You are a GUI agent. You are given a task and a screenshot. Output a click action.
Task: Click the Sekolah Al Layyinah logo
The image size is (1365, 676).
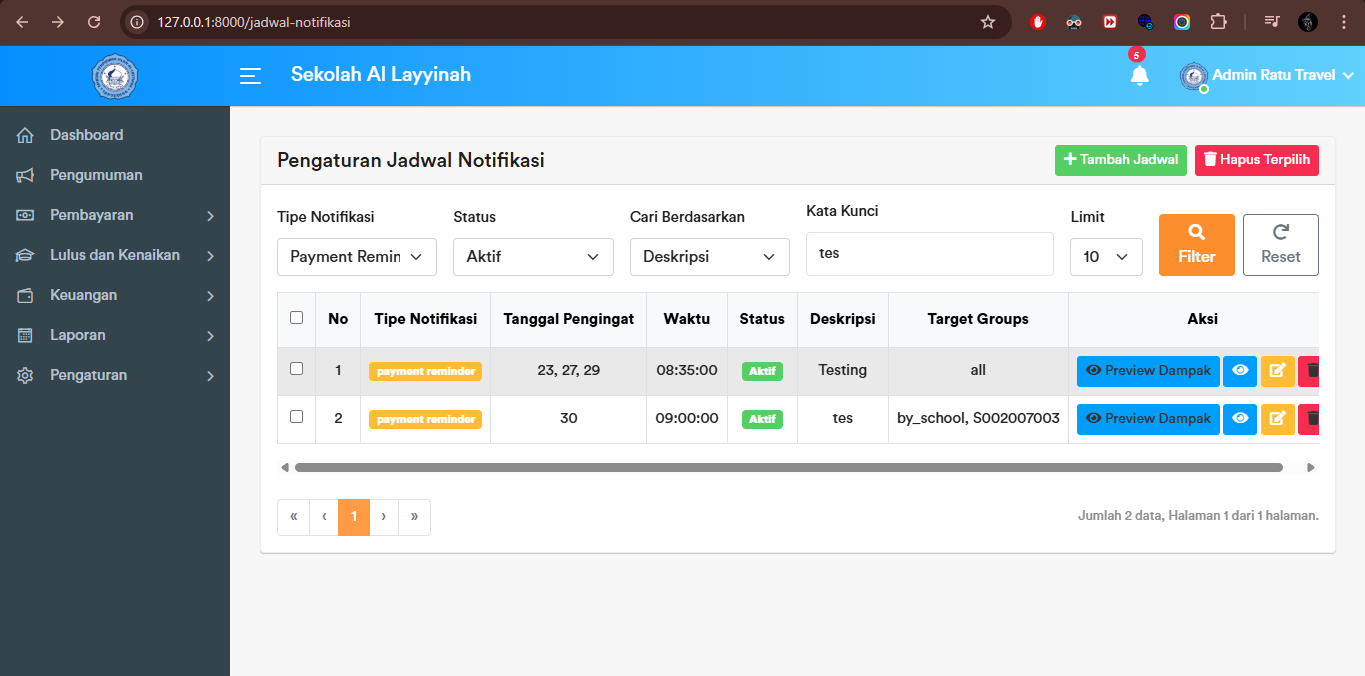point(114,75)
